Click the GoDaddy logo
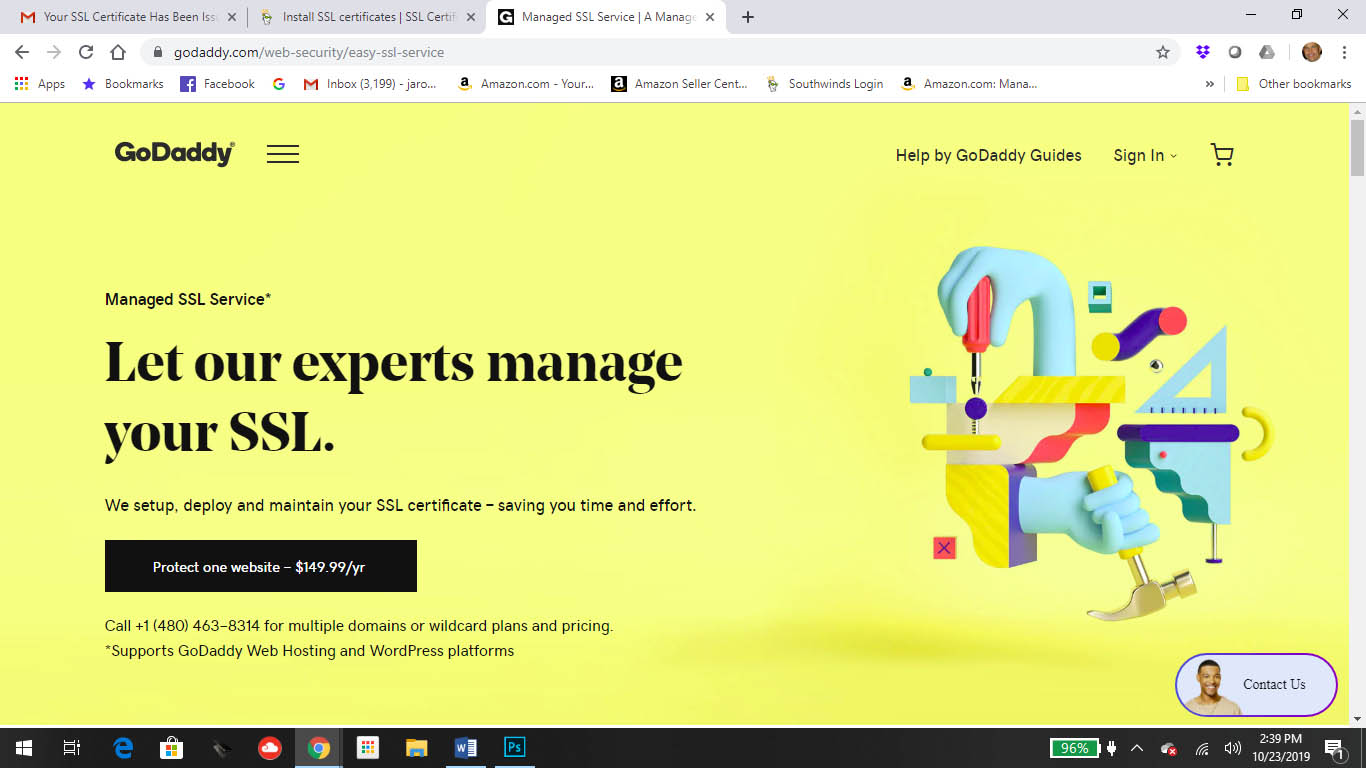The width and height of the screenshot is (1366, 768). click(x=174, y=153)
